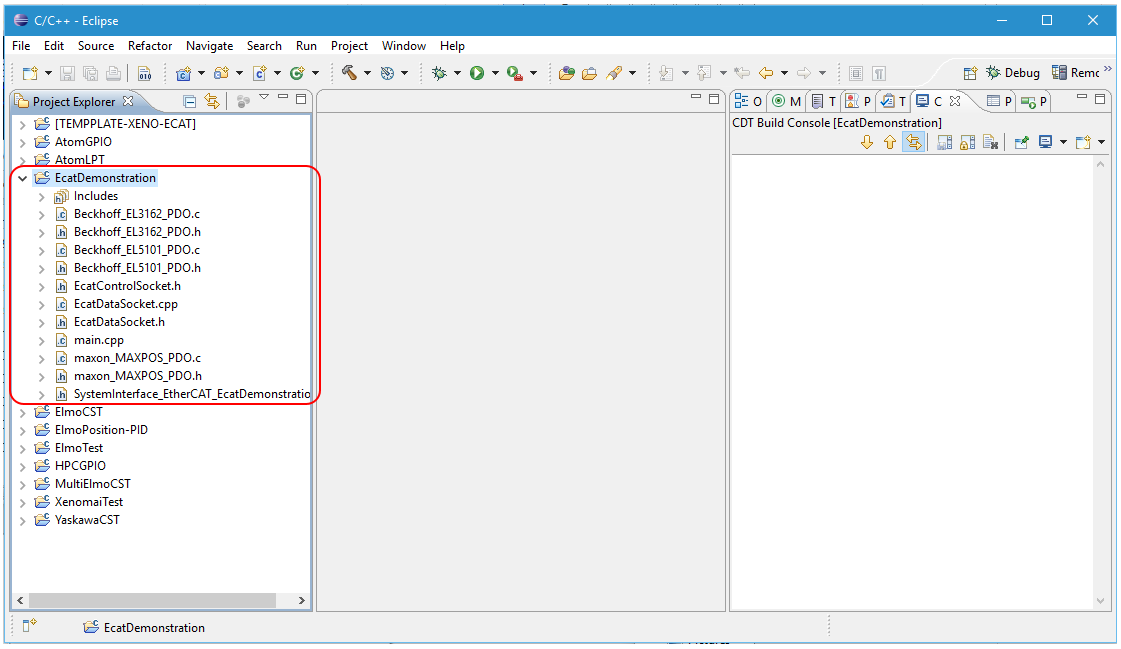Close the Project Explorer tab

coord(128,101)
